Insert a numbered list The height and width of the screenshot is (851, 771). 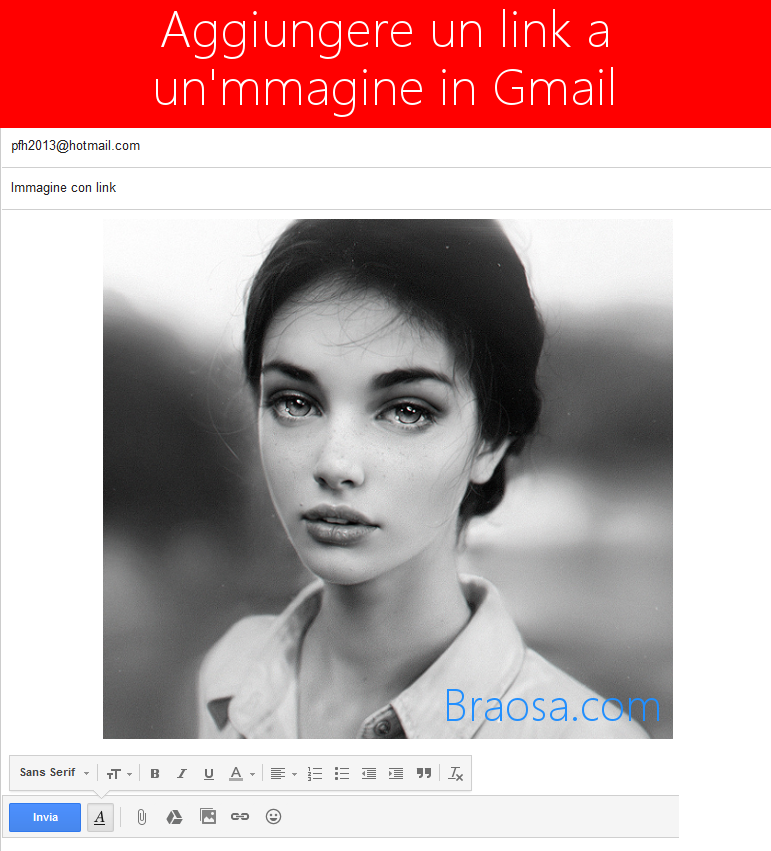tap(315, 773)
